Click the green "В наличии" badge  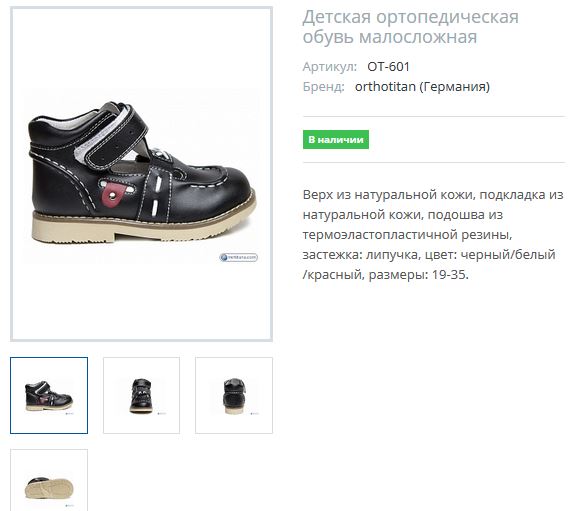pos(336,139)
